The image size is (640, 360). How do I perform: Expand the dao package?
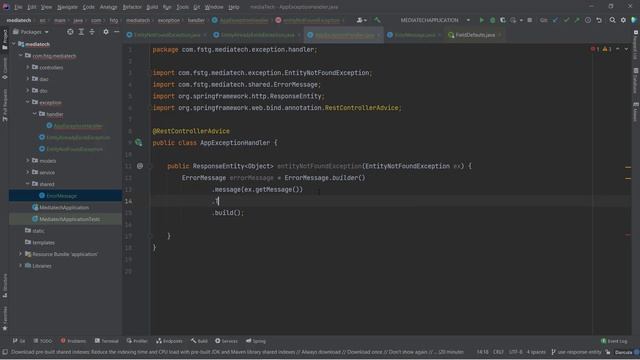click(x=28, y=78)
